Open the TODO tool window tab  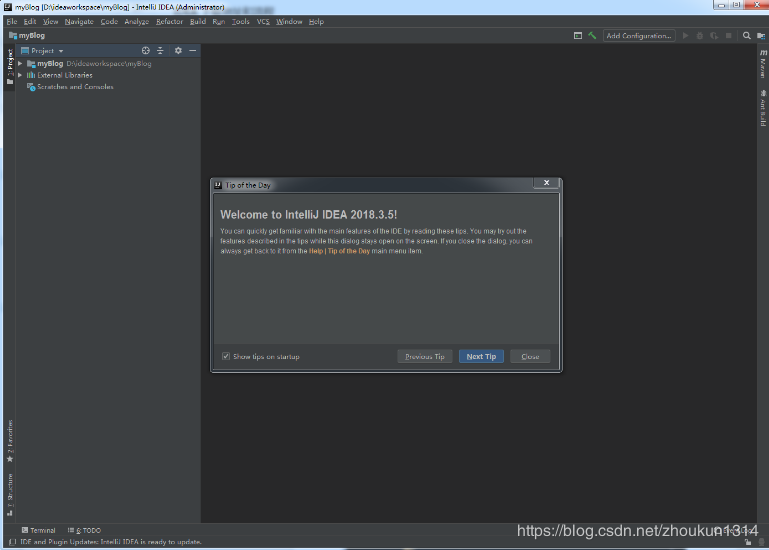[x=84, y=530]
